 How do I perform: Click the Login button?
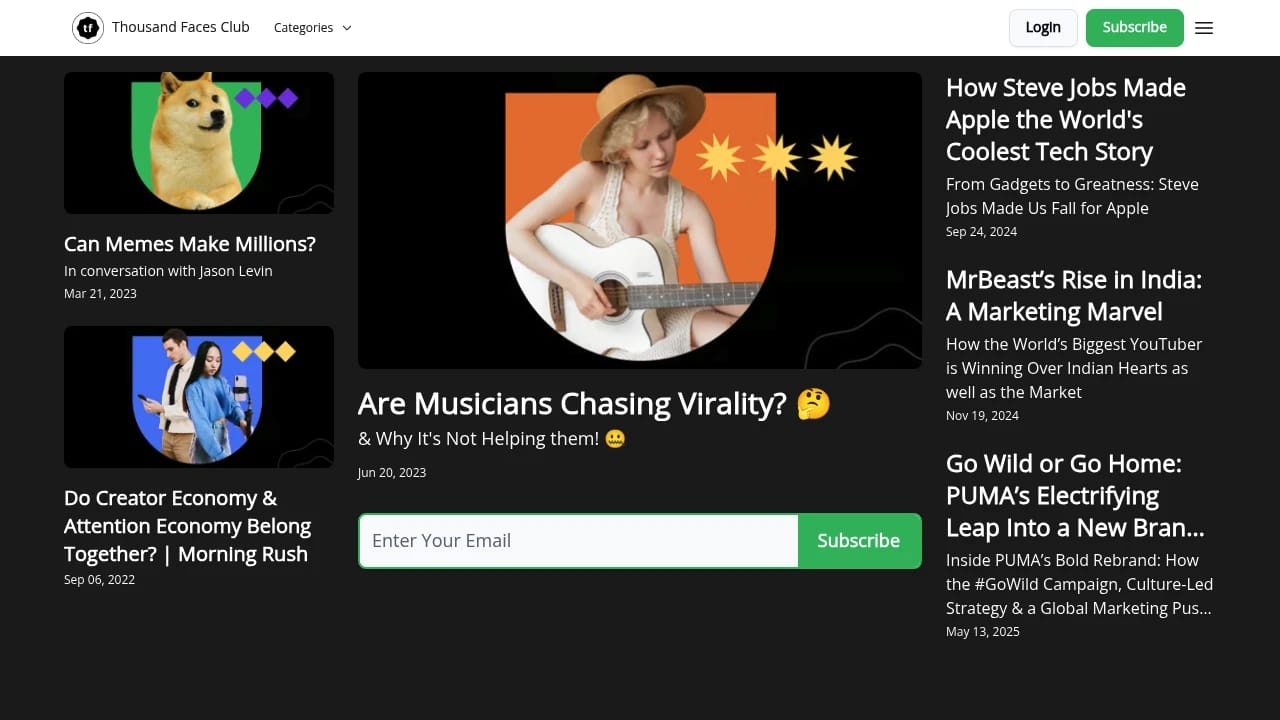pos(1043,27)
